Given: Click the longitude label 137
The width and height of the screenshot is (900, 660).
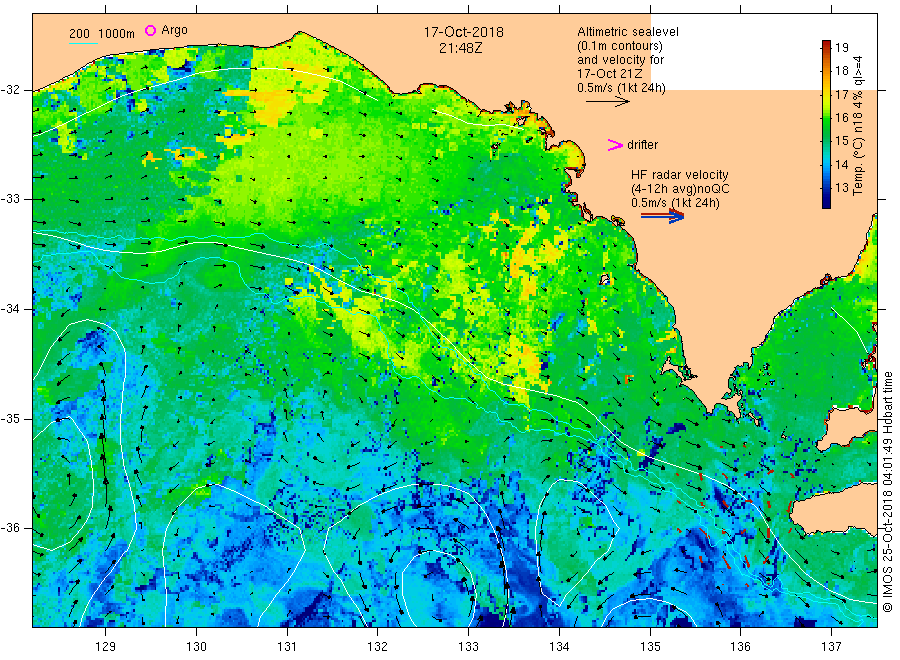Looking at the screenshot, I should pyautogui.click(x=831, y=646).
